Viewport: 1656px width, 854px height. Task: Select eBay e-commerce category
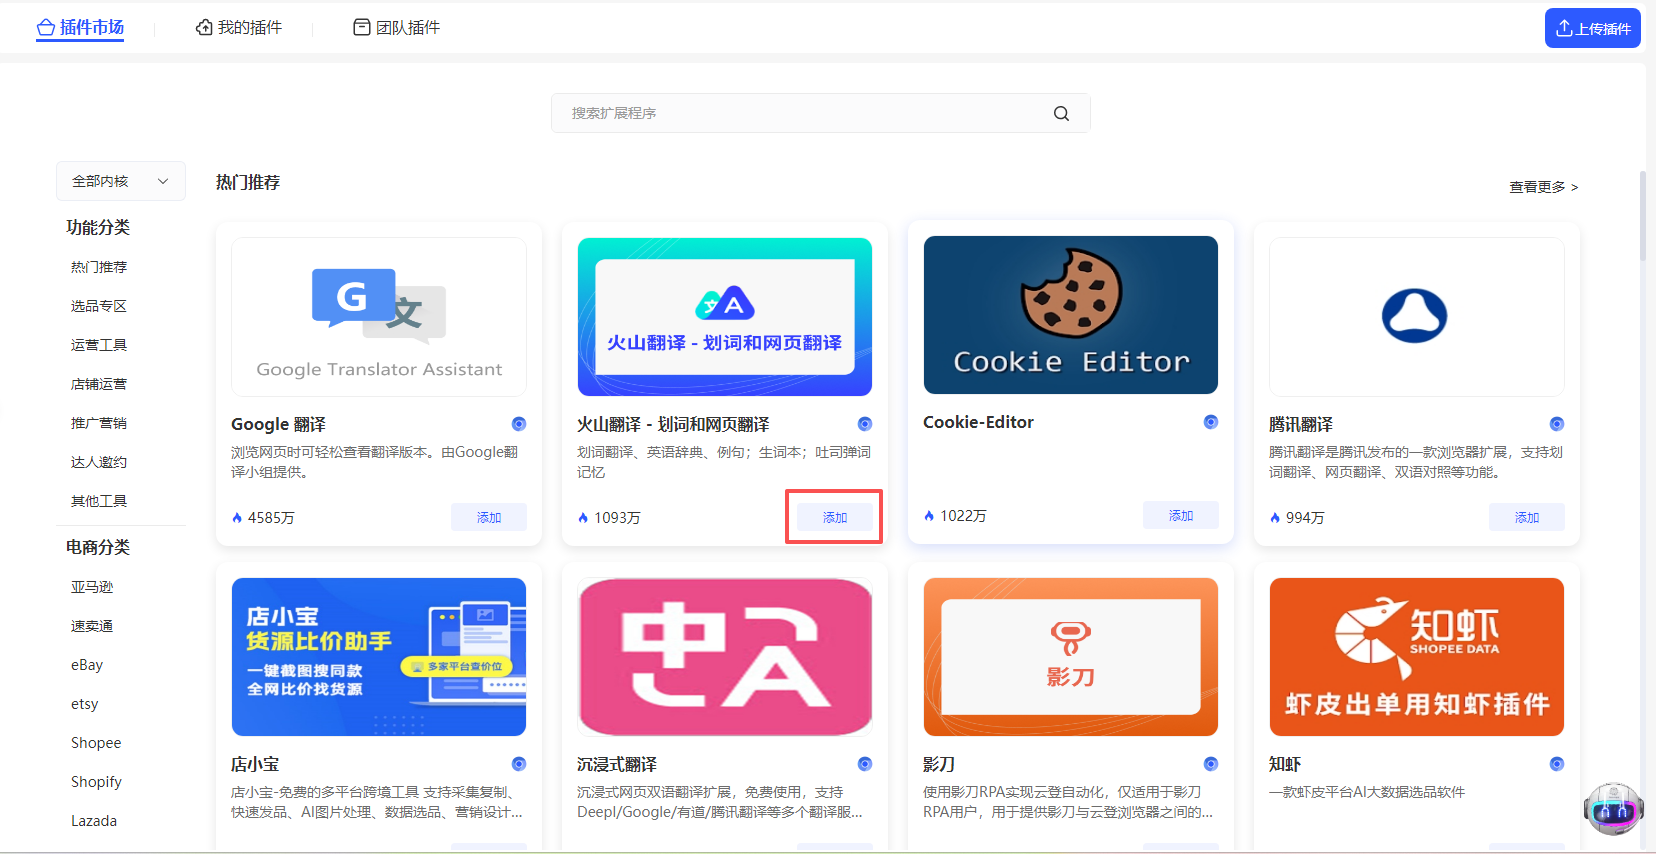point(87,665)
